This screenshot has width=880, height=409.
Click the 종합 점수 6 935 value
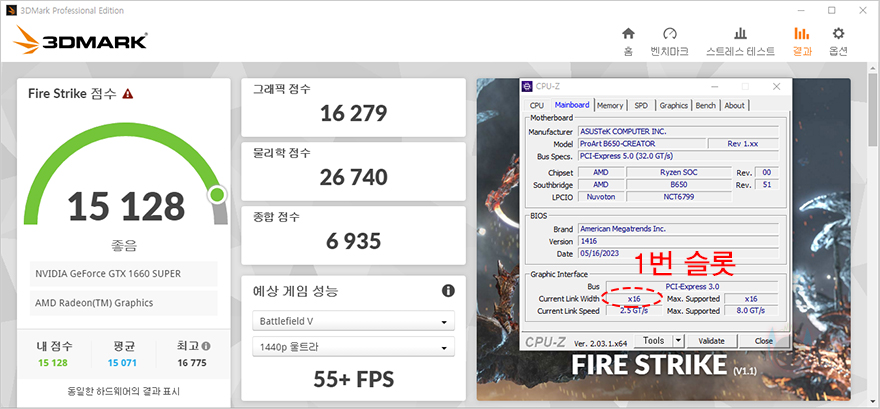click(x=354, y=241)
